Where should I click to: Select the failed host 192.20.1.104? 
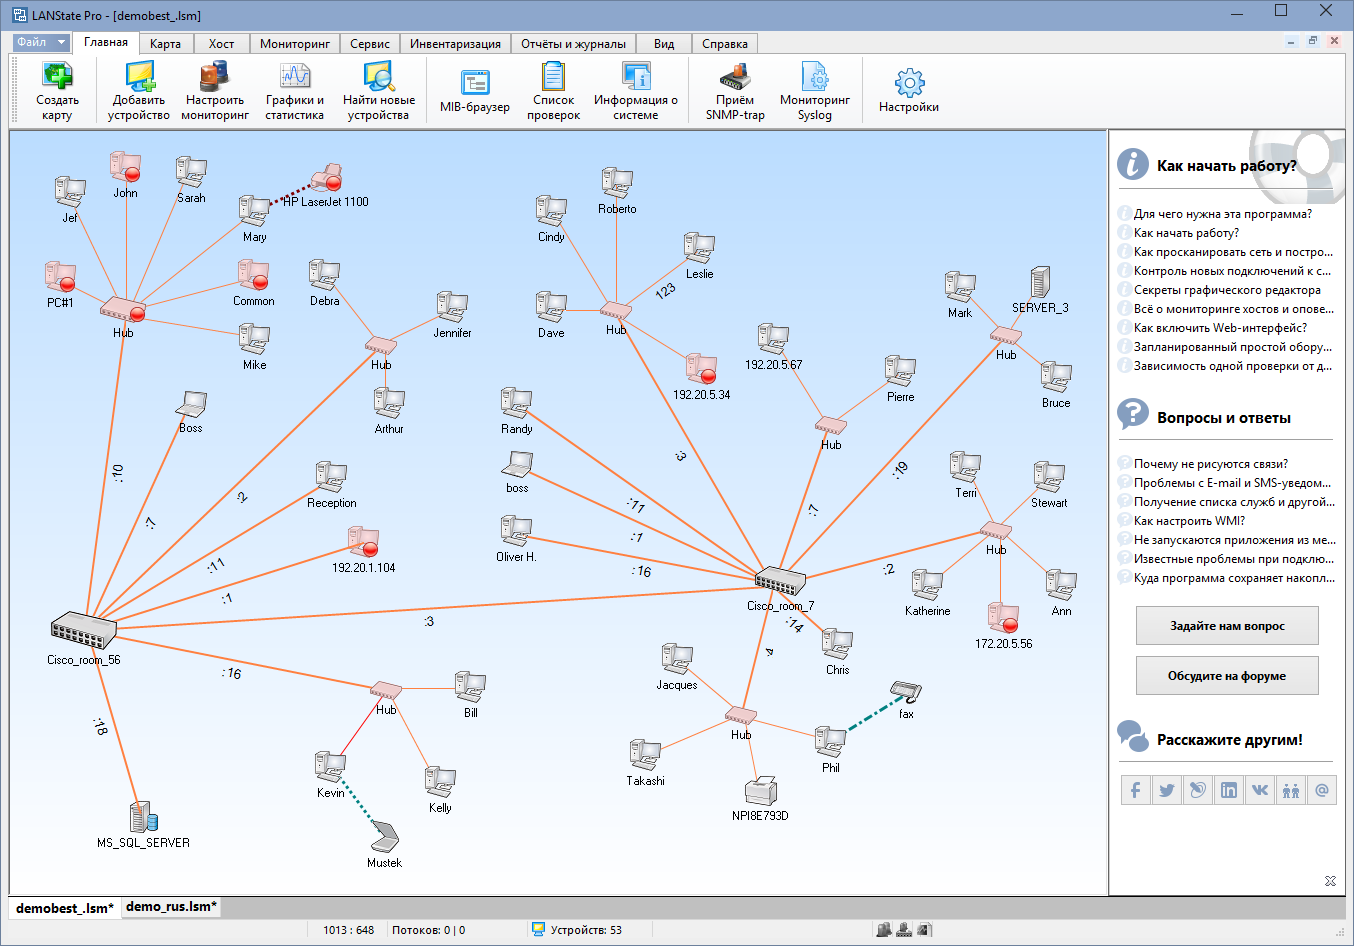363,542
